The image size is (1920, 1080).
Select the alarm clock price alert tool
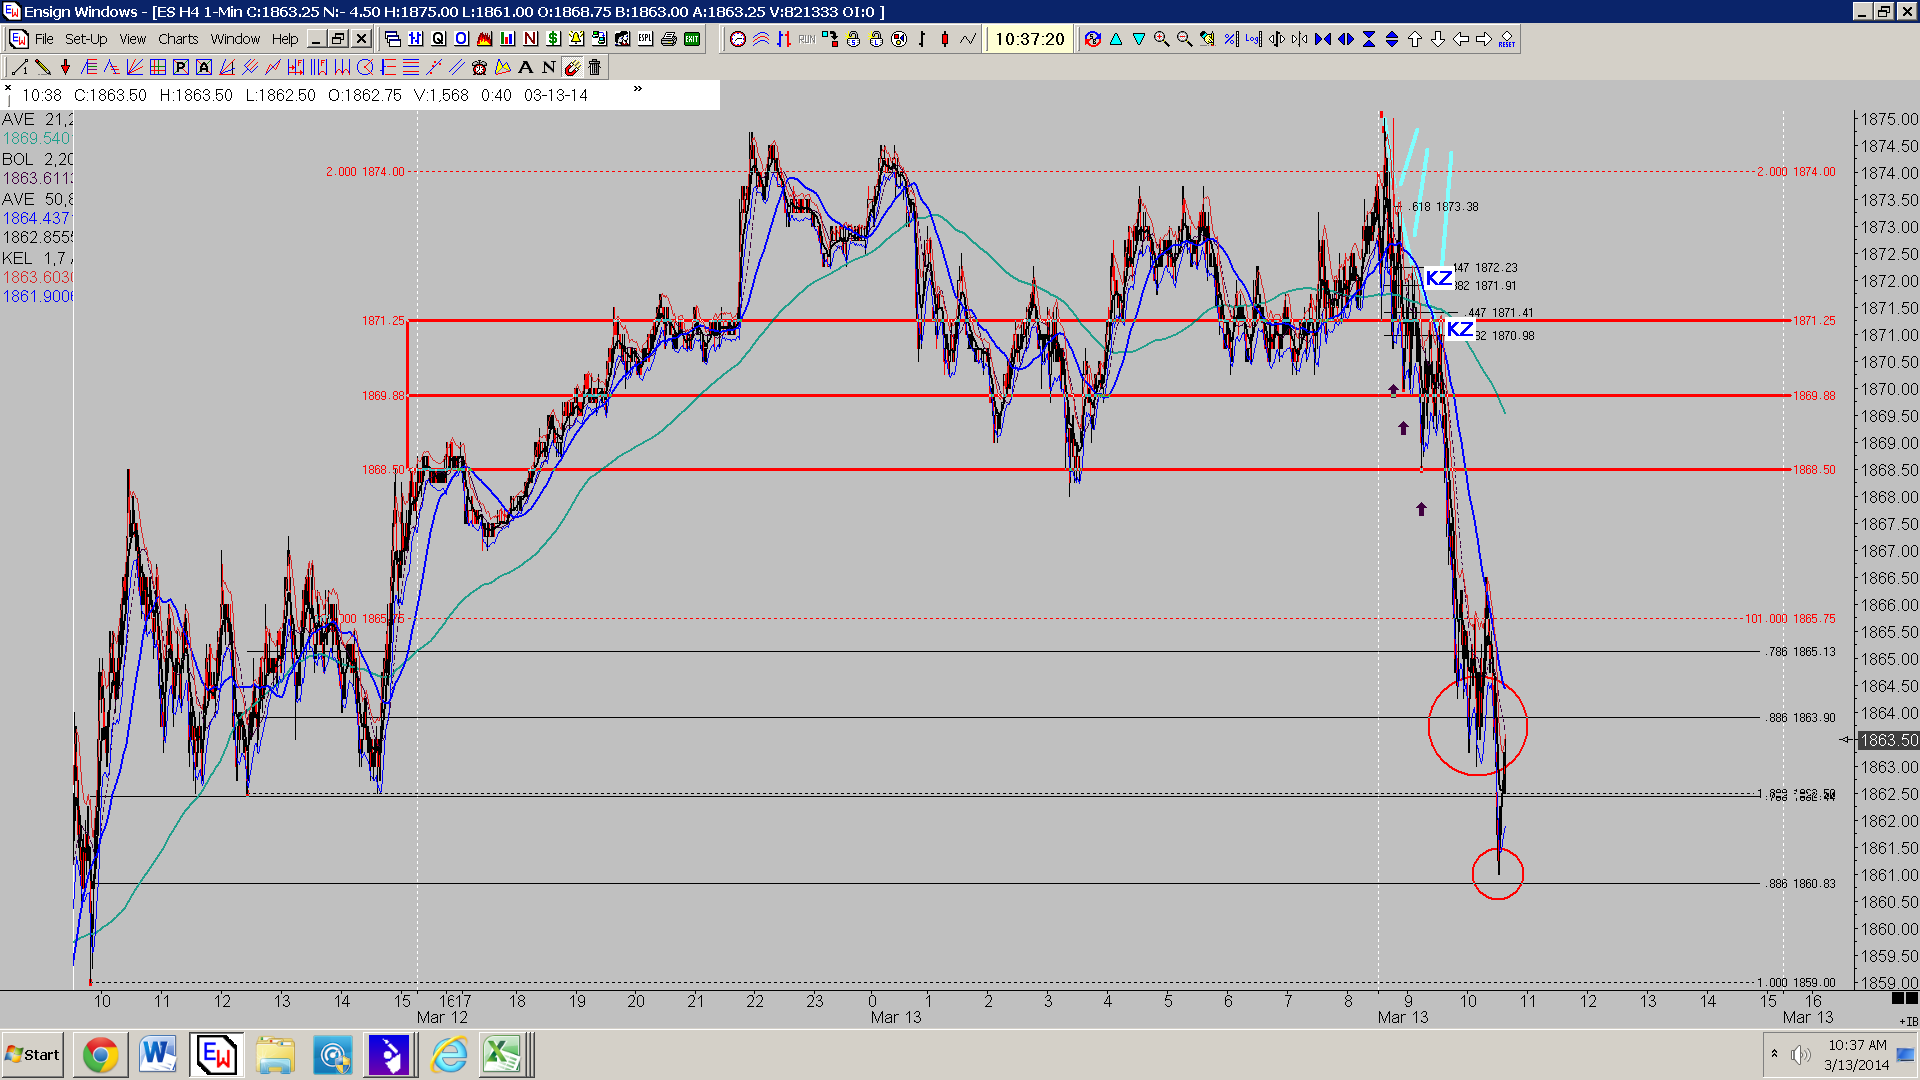coord(479,67)
